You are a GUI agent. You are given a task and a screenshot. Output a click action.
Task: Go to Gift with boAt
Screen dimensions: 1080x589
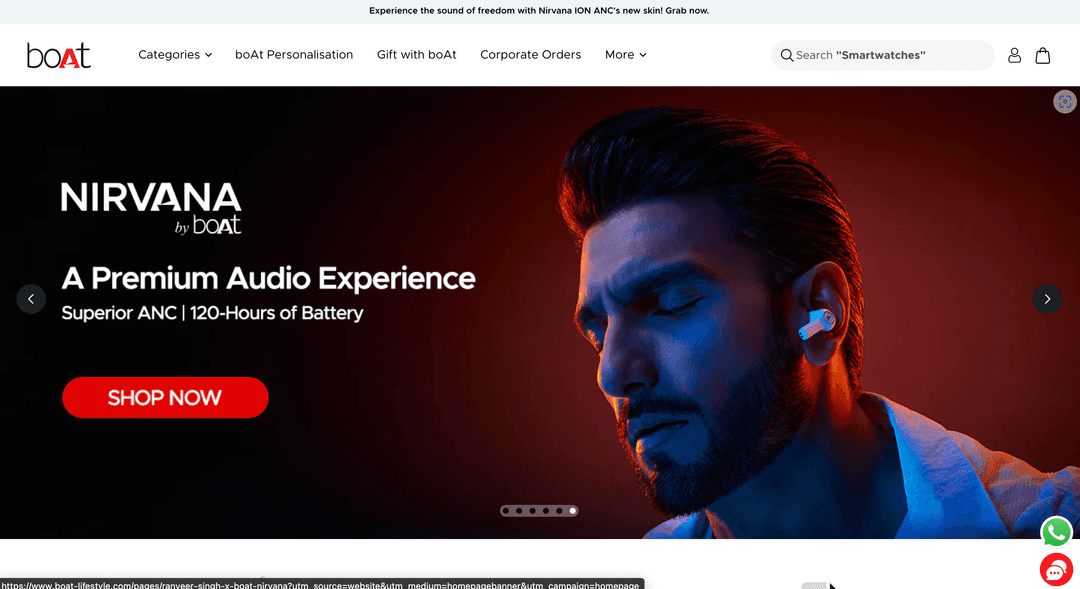417,54
